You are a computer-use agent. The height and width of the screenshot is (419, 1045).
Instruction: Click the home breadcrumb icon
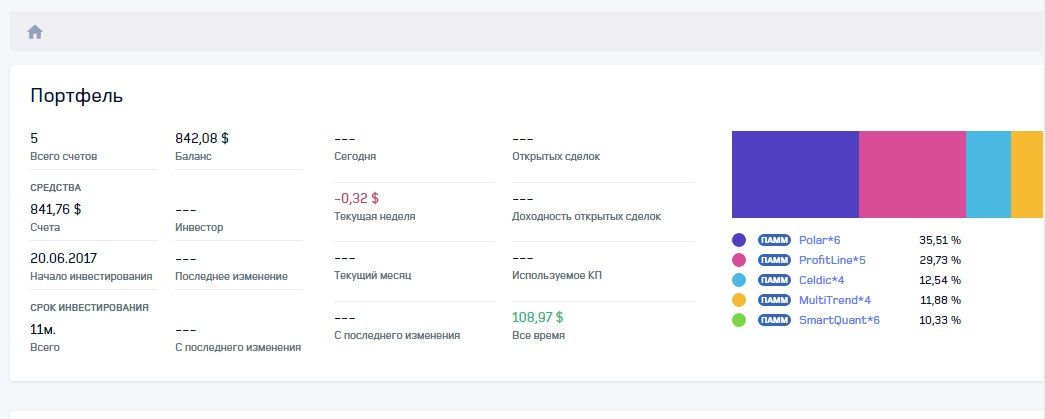click(35, 32)
